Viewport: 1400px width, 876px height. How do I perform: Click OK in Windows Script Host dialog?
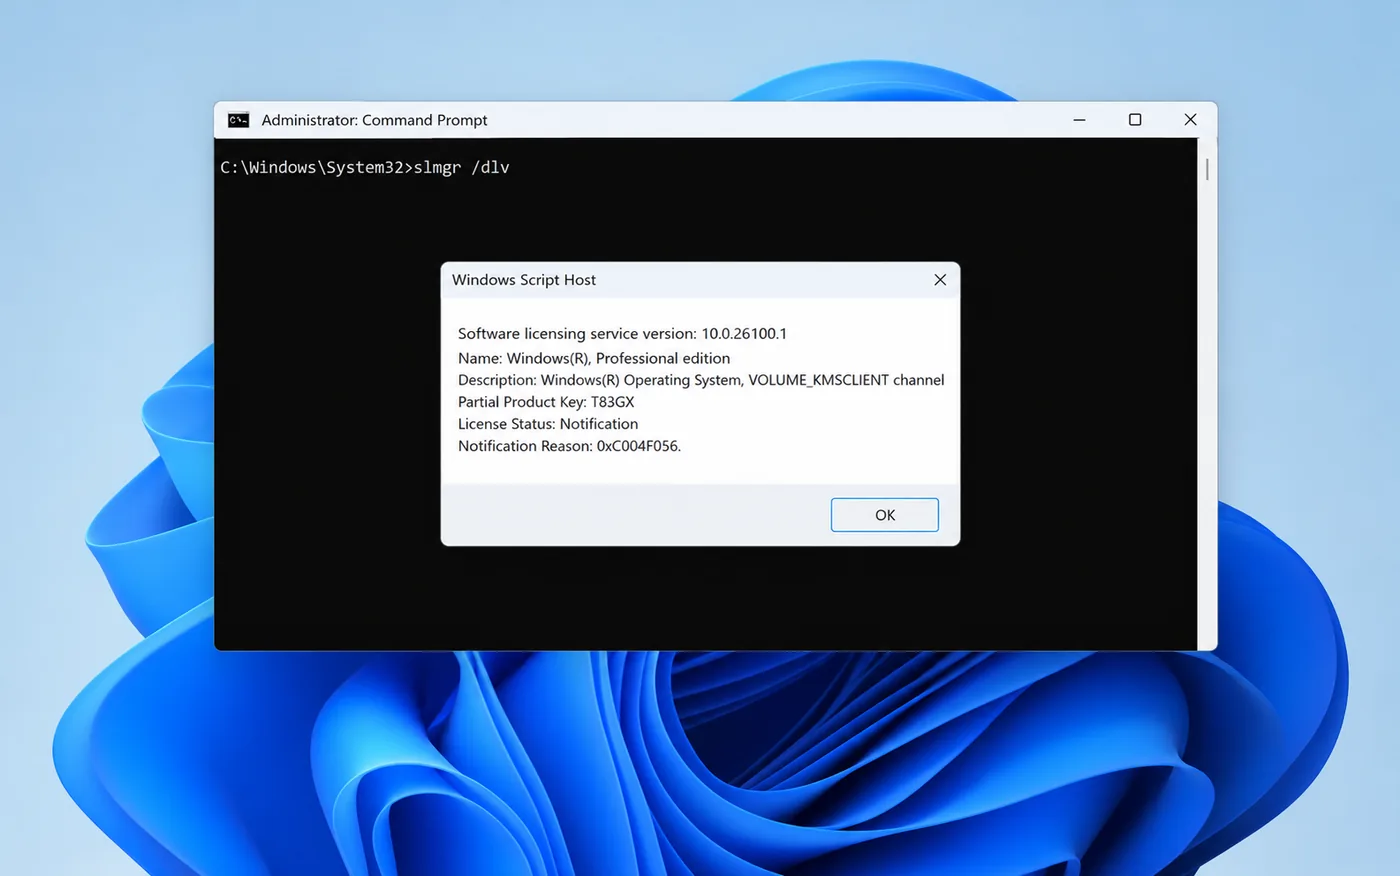point(884,515)
